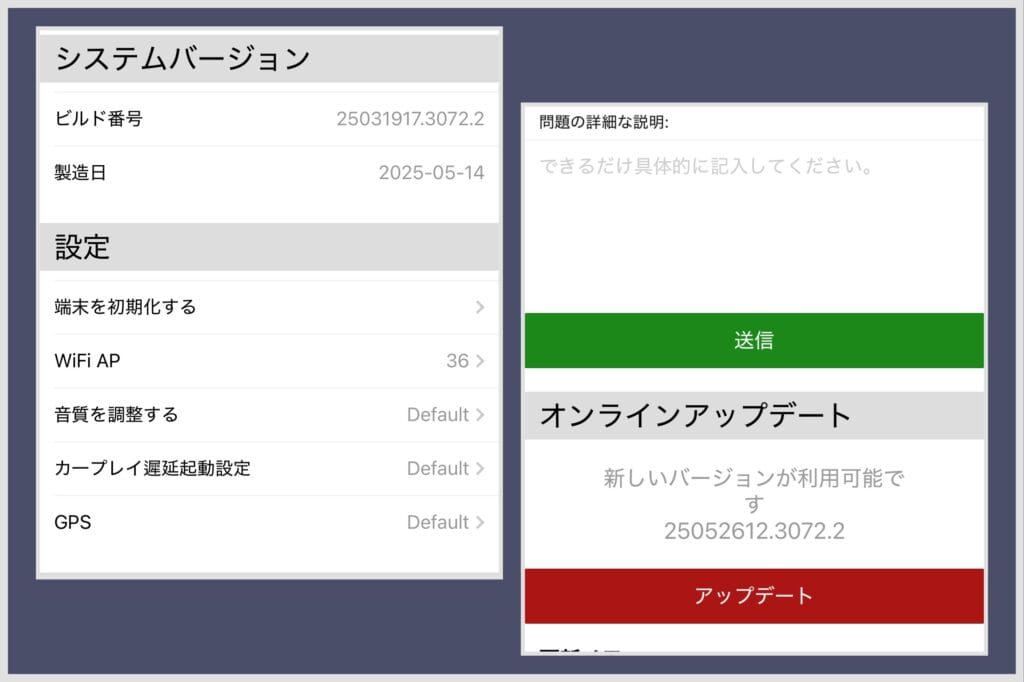Click the arrow next to WiFi AP 36
This screenshot has width=1024, height=682.
click(x=480, y=361)
